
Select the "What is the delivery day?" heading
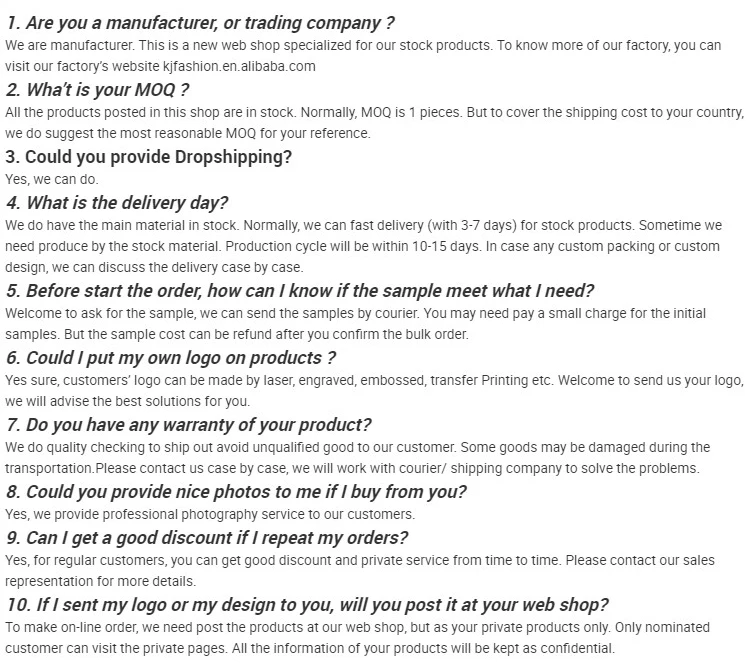(x=117, y=203)
